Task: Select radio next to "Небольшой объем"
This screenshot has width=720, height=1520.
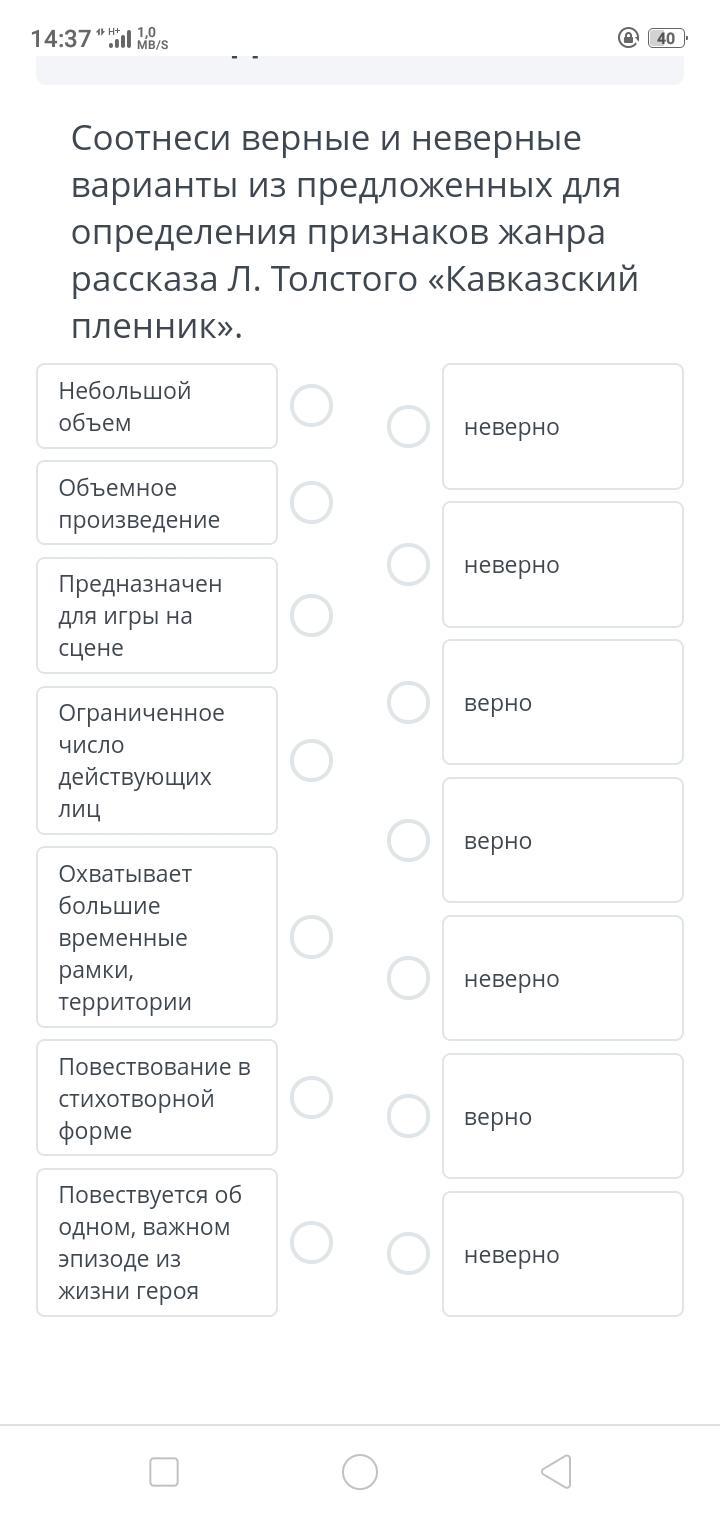Action: (311, 406)
